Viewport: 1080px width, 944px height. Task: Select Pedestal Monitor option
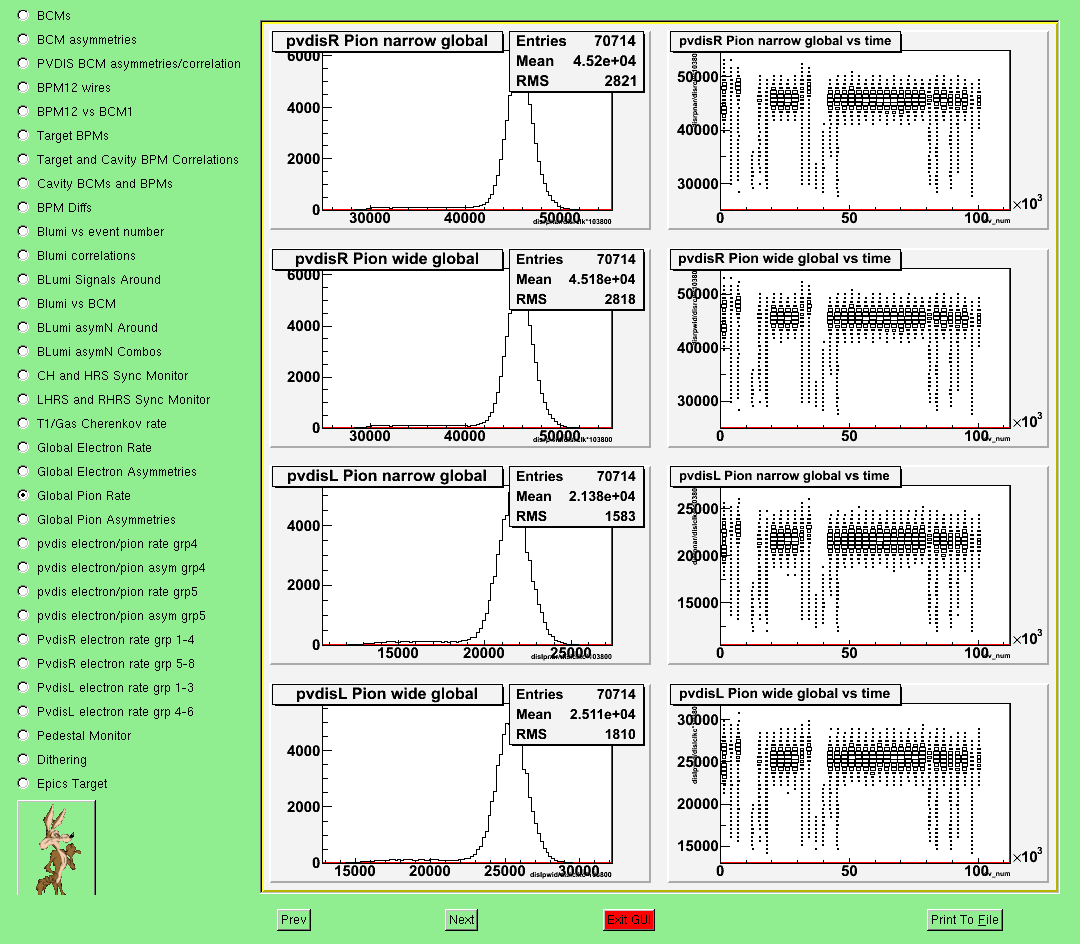23,735
